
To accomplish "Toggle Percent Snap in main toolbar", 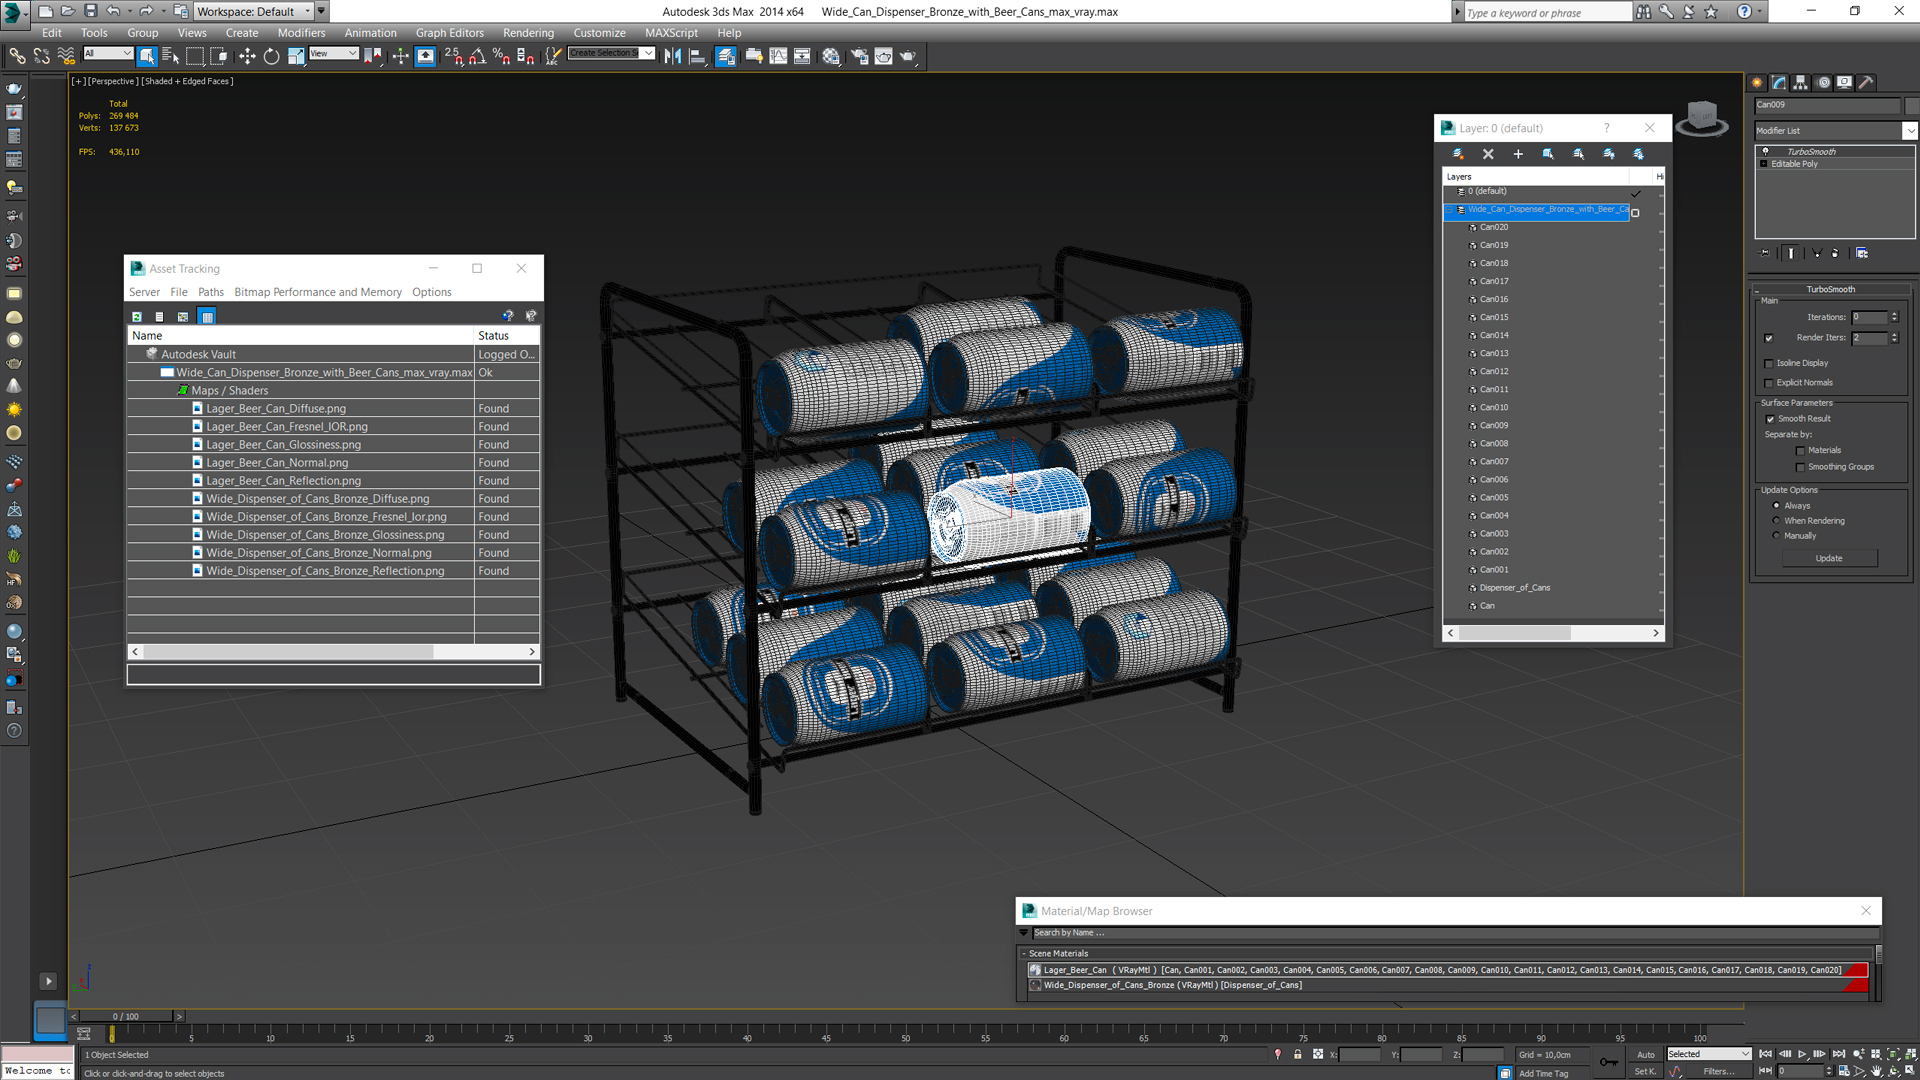I will pos(501,56).
